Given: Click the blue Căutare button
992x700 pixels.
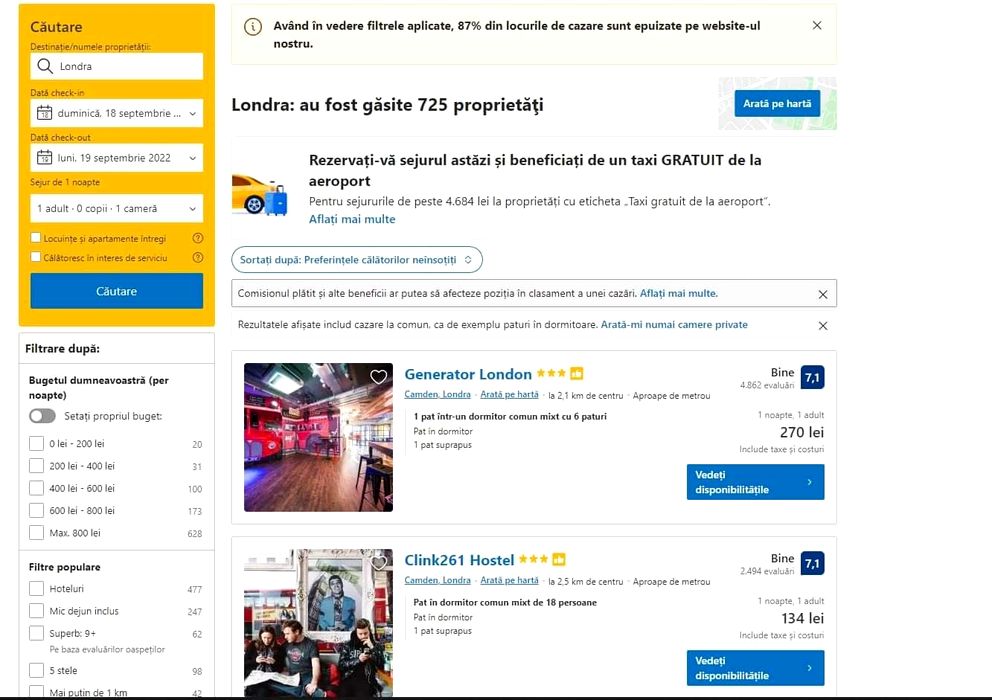Looking at the screenshot, I should 116,291.
